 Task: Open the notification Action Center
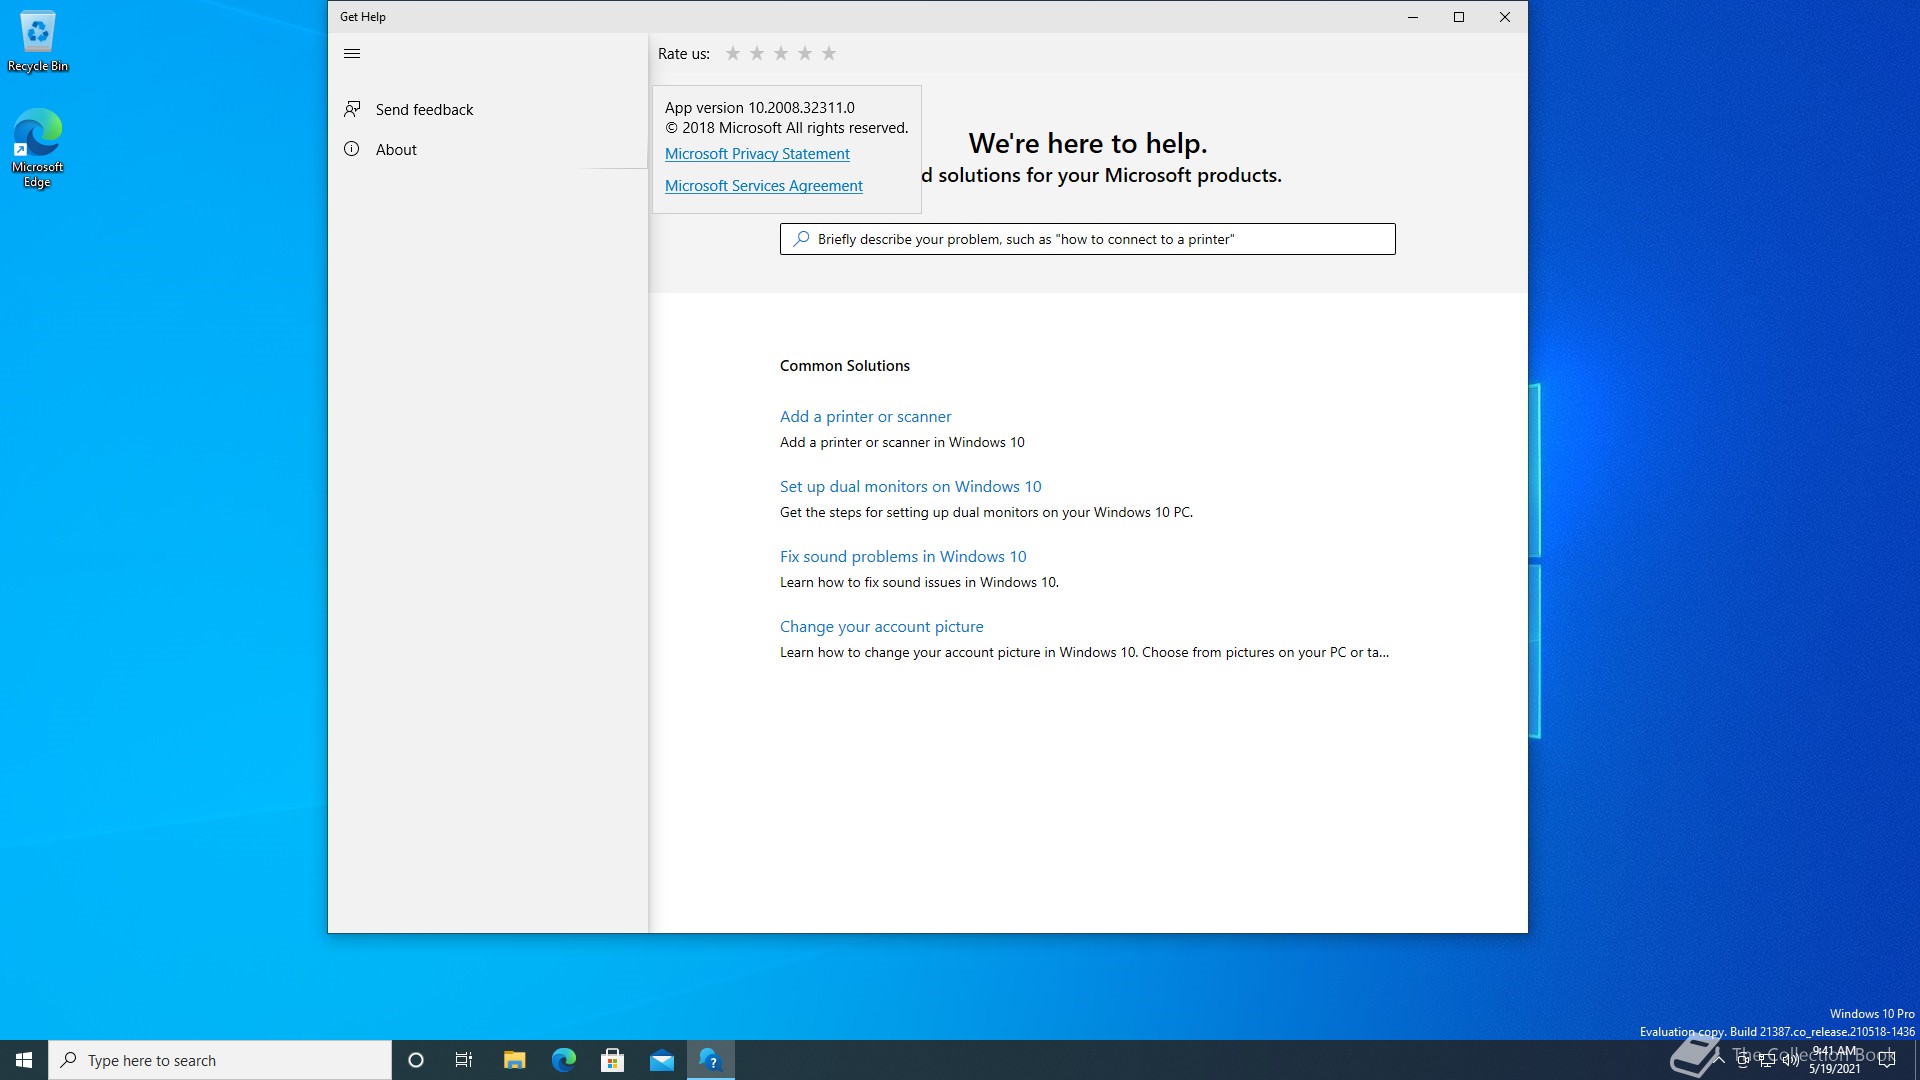click(1887, 1060)
